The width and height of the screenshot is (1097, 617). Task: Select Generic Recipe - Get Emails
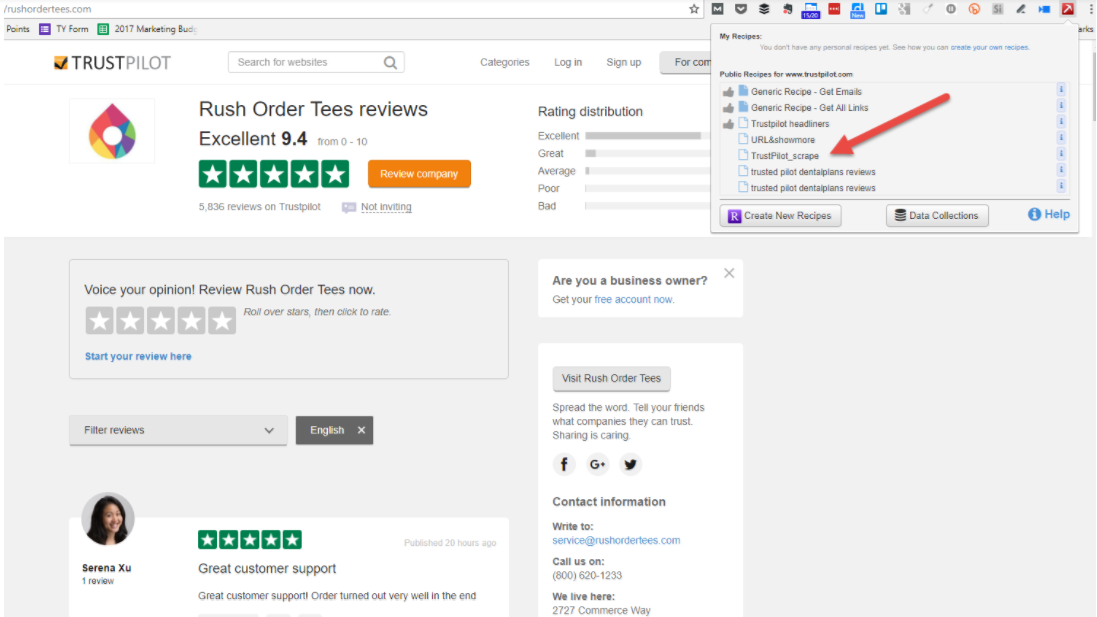[806, 91]
